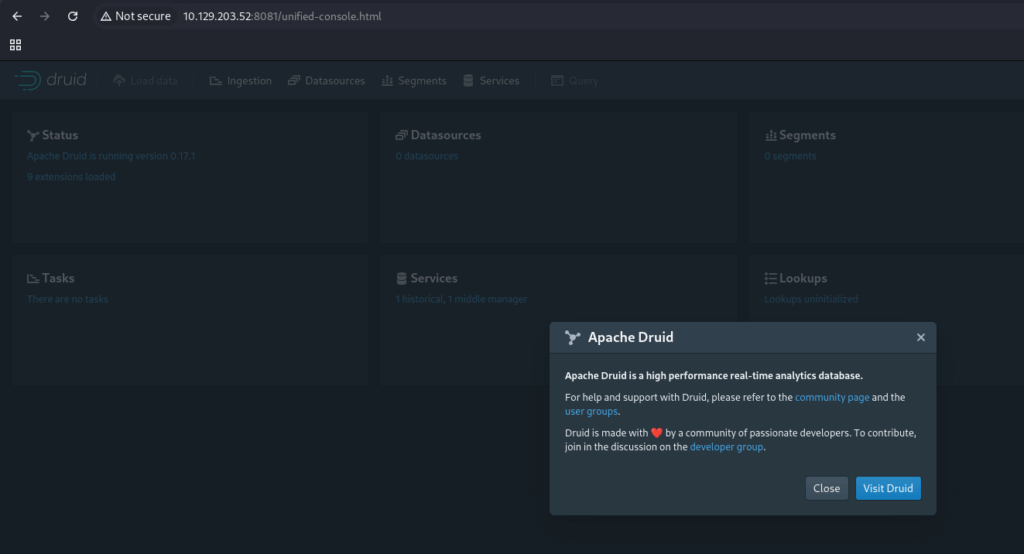Click the browser forward arrow
This screenshot has height=554, width=1024.
(x=44, y=16)
